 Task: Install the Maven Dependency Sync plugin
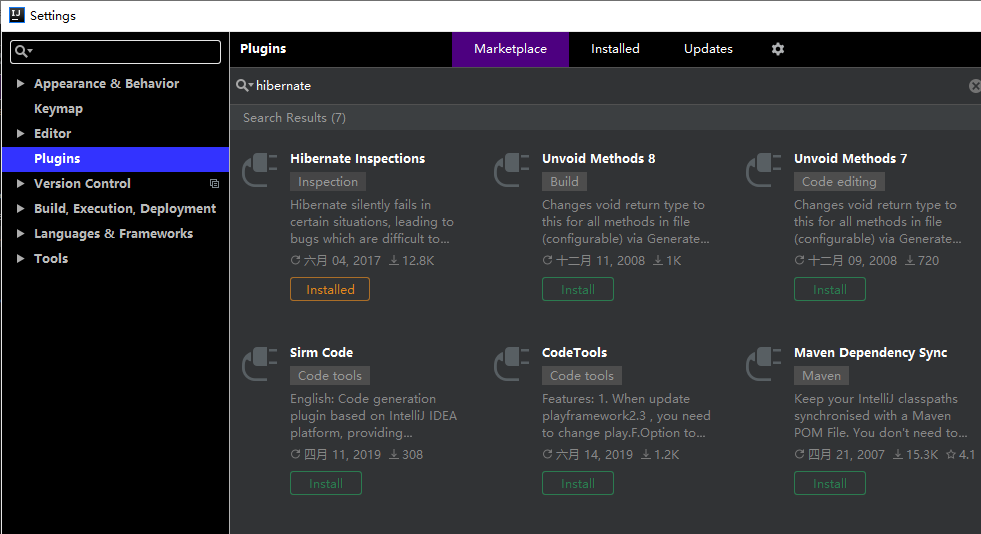830,483
